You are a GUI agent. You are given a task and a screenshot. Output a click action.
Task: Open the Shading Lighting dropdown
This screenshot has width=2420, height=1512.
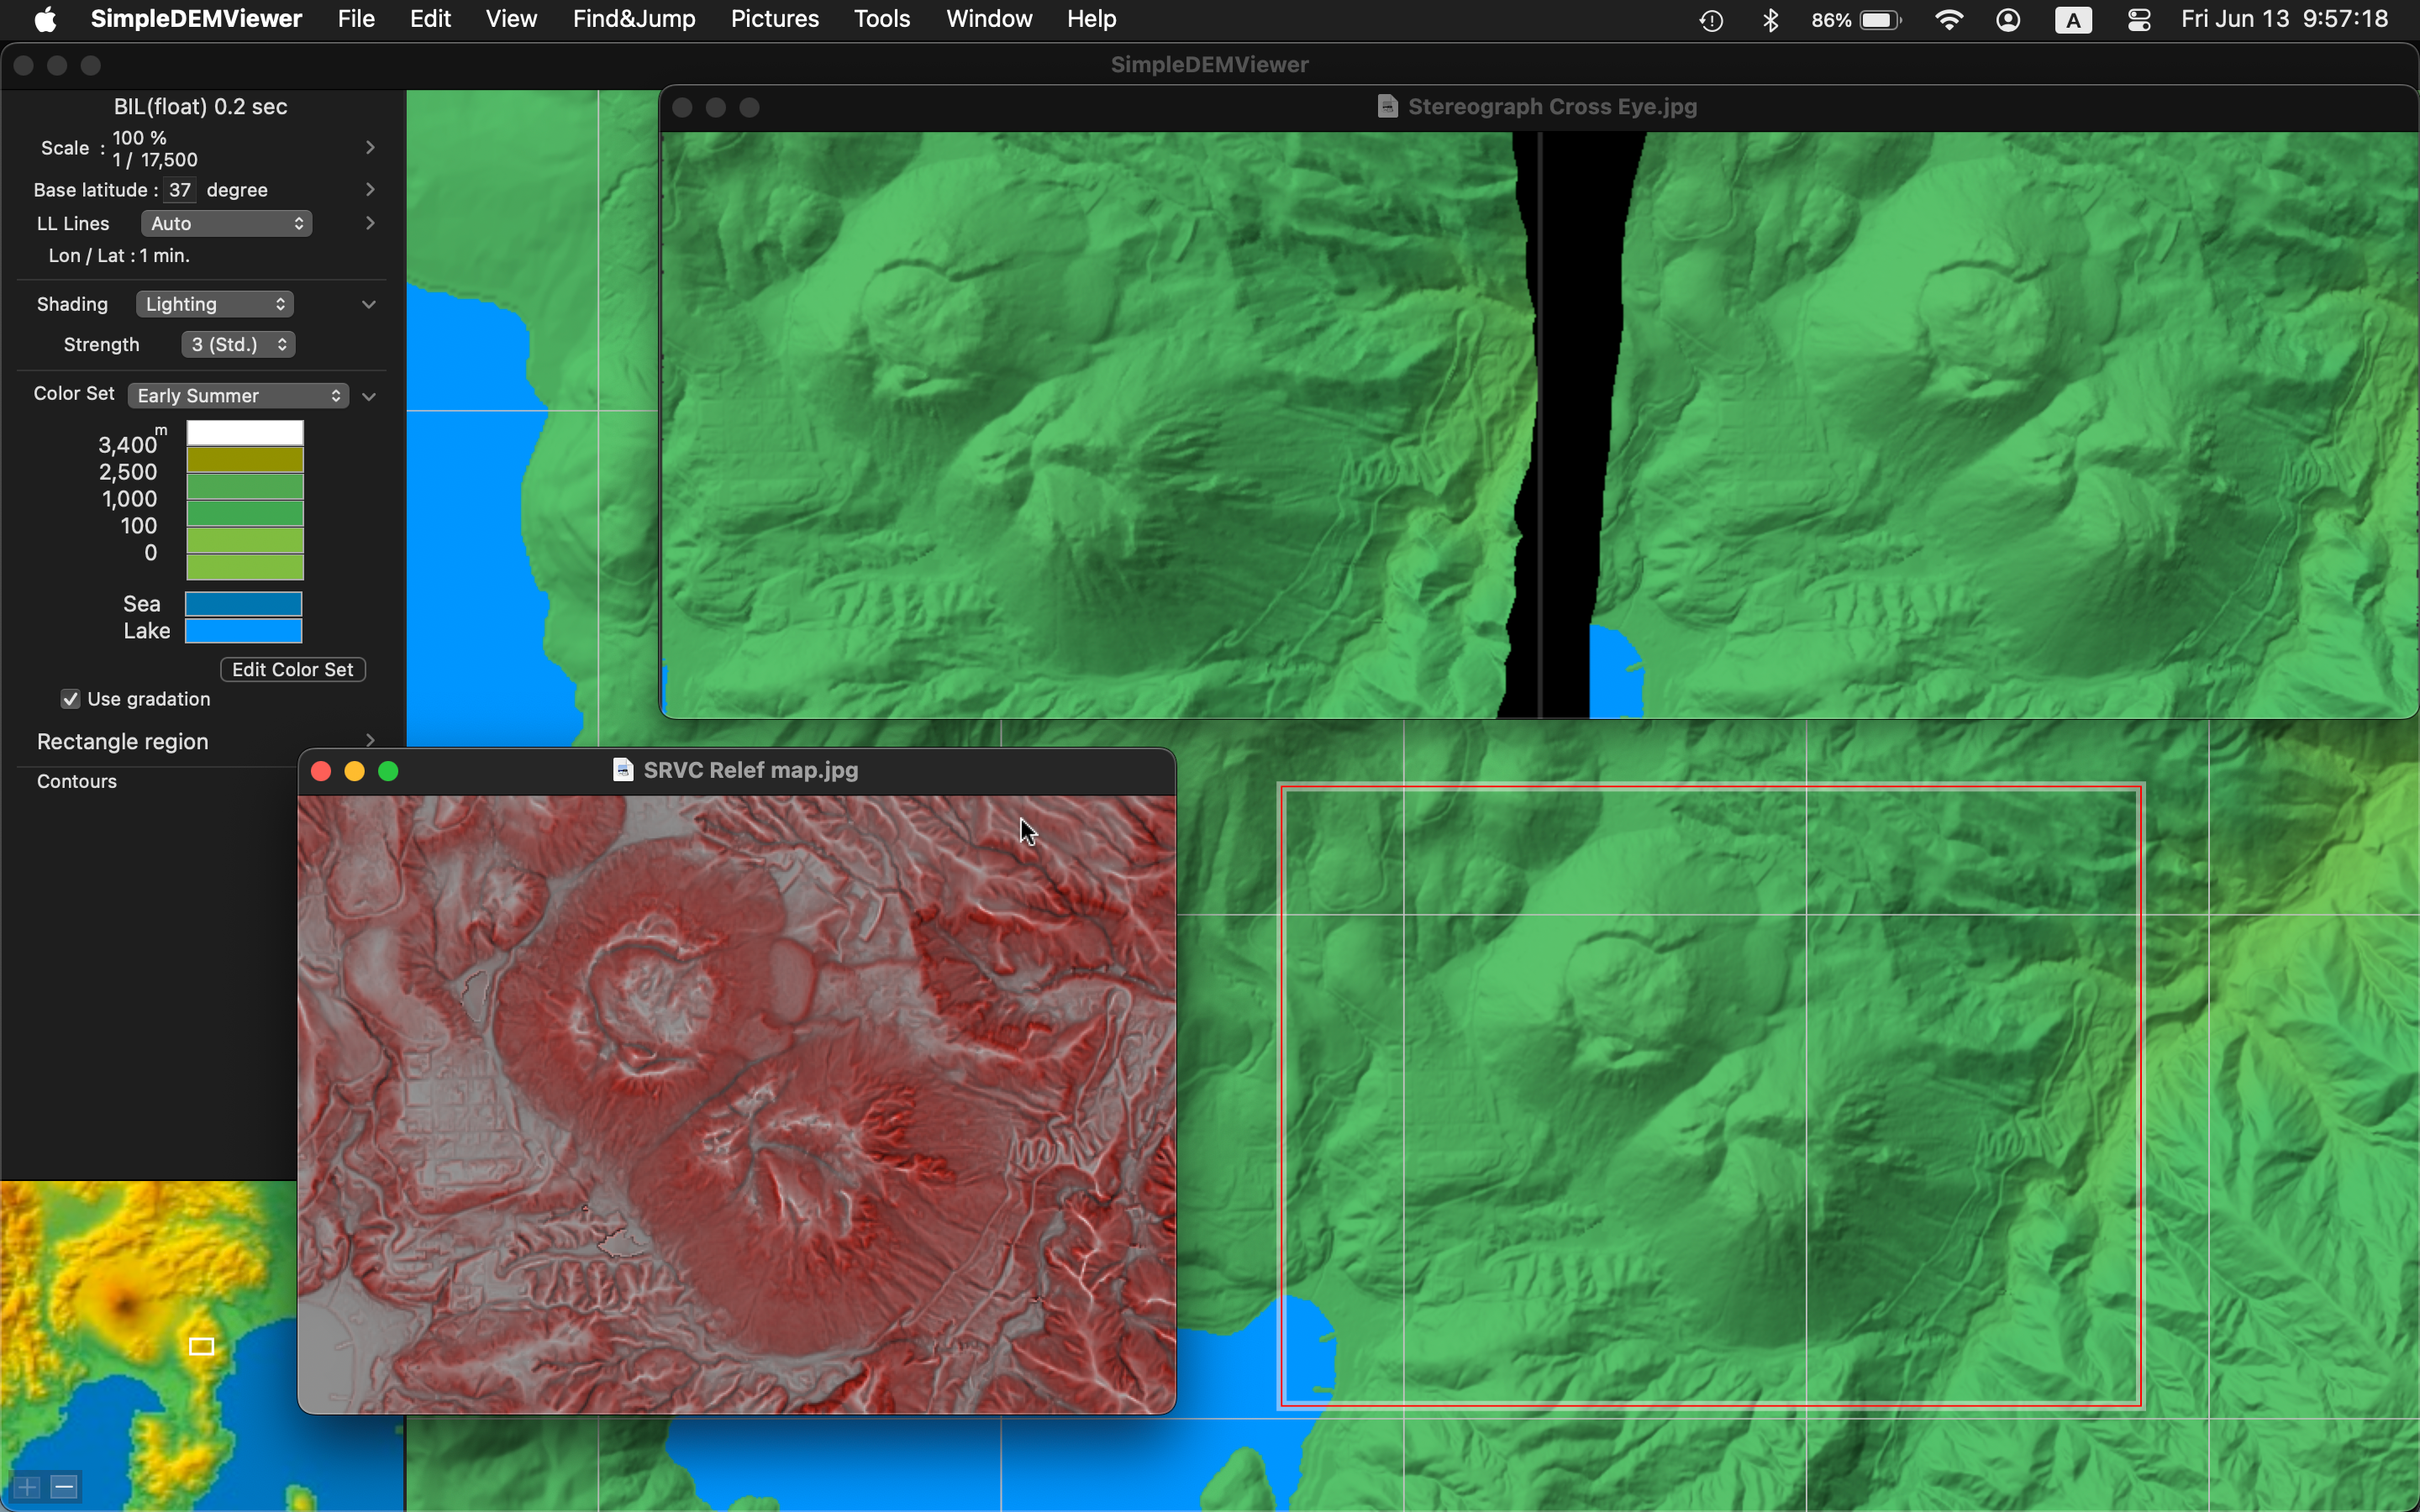click(214, 304)
